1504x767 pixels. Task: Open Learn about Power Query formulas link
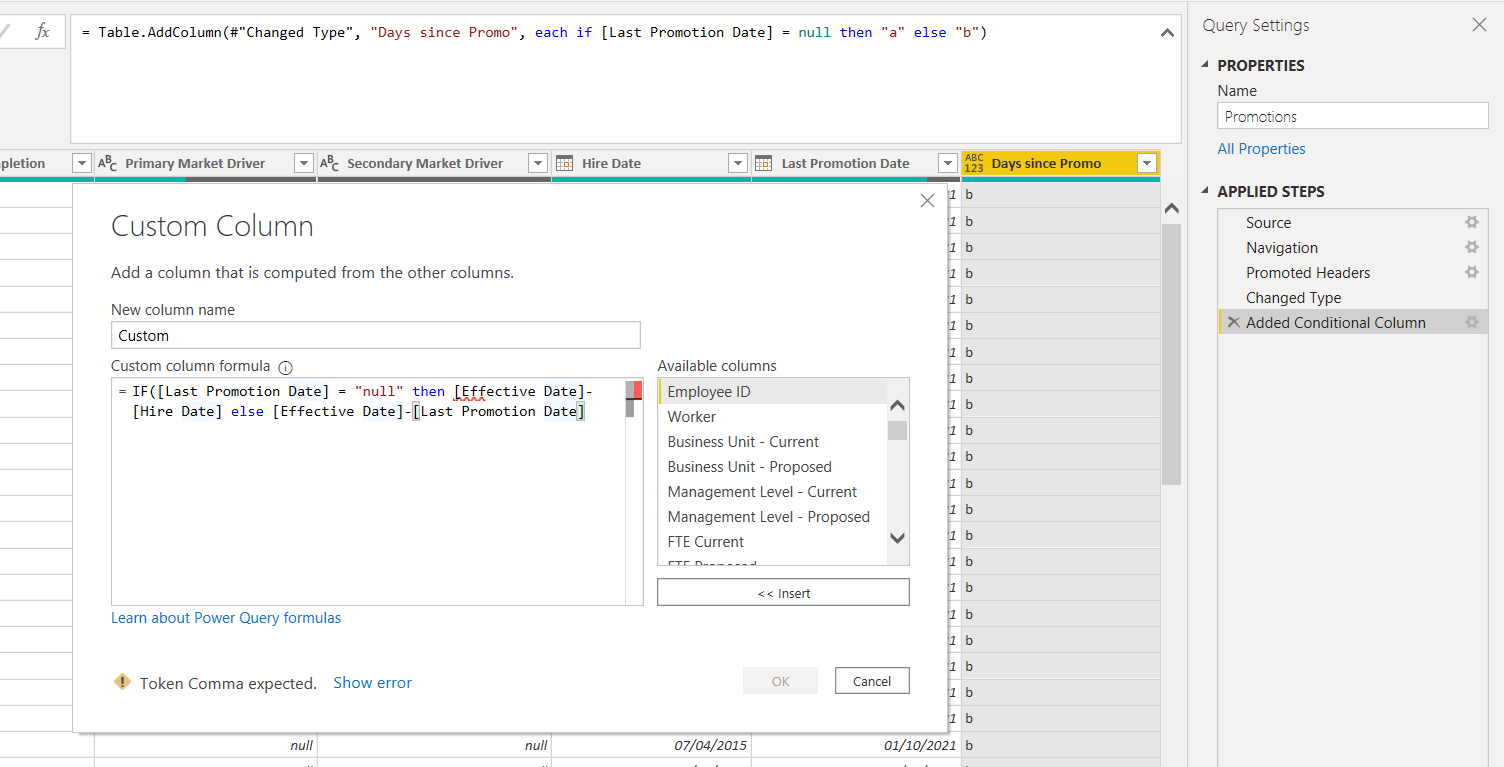coord(226,618)
